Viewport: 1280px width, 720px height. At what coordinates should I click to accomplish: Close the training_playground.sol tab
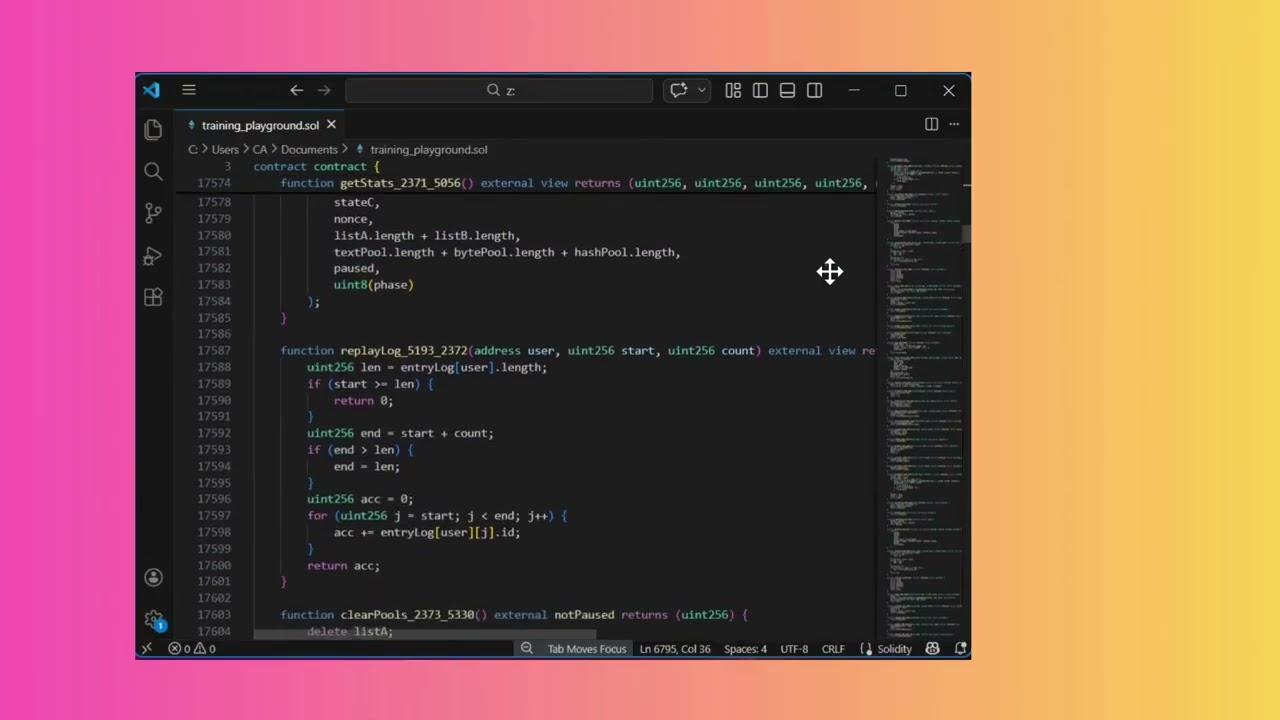331,125
